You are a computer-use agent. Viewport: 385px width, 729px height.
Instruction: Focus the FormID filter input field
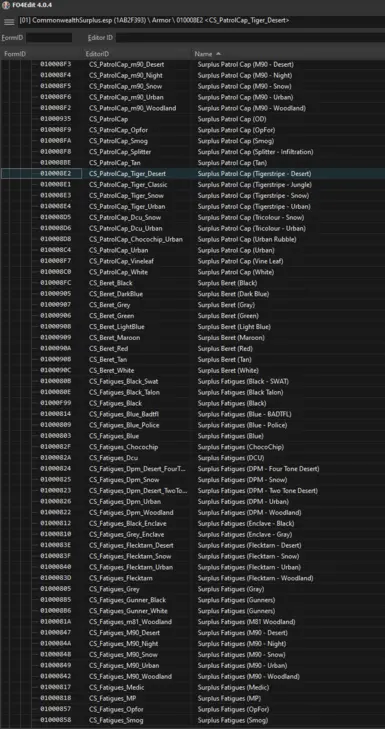tap(49, 38)
